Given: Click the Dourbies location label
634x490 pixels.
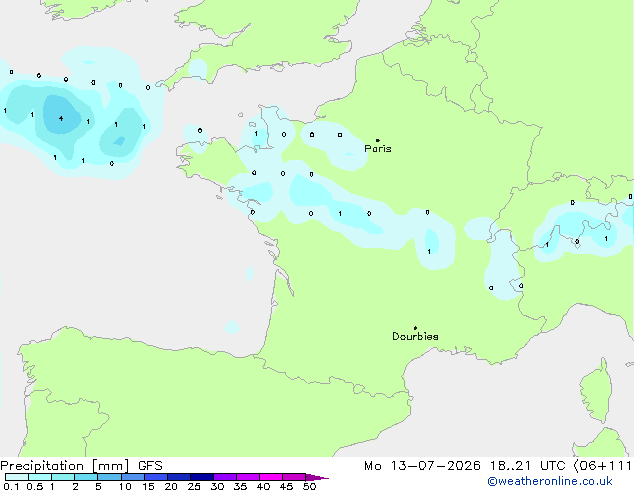Looking at the screenshot, I should point(415,336).
